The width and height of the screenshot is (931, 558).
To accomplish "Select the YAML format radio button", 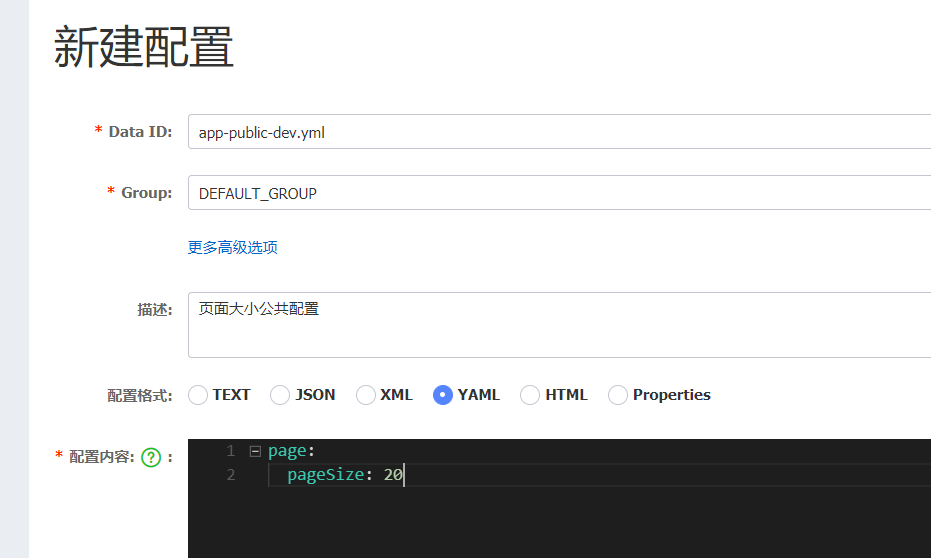I will pyautogui.click(x=443, y=395).
